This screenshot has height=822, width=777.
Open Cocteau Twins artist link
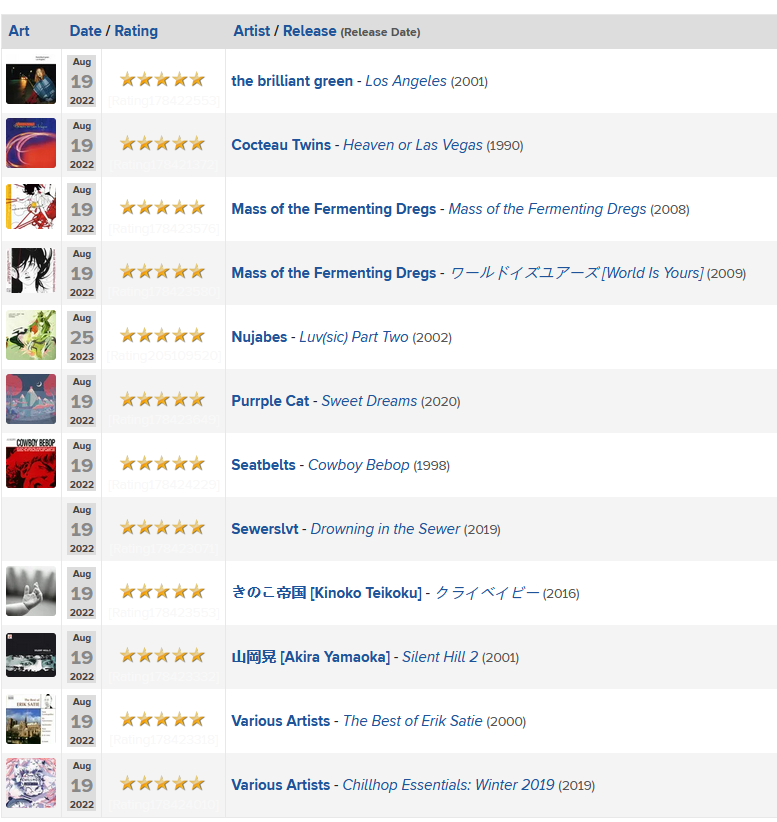pos(281,145)
